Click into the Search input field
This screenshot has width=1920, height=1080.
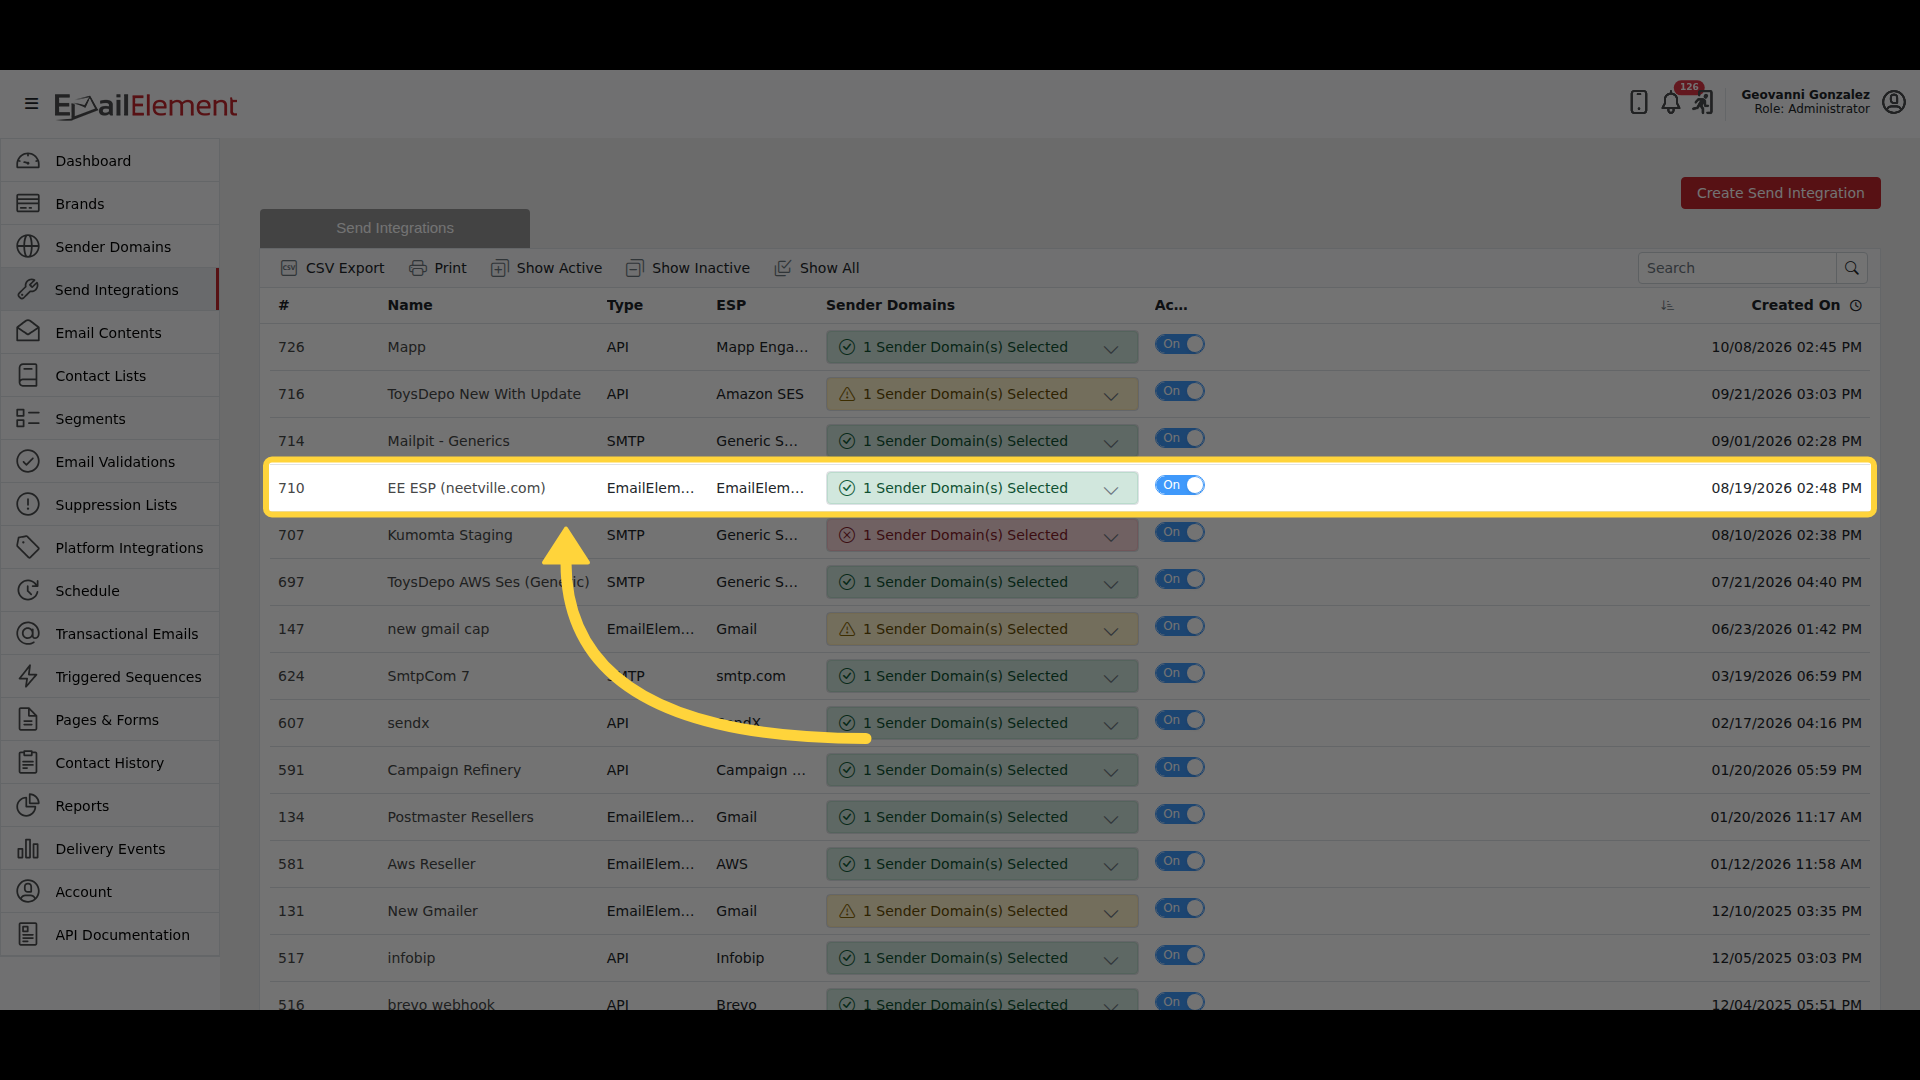pyautogui.click(x=1737, y=268)
